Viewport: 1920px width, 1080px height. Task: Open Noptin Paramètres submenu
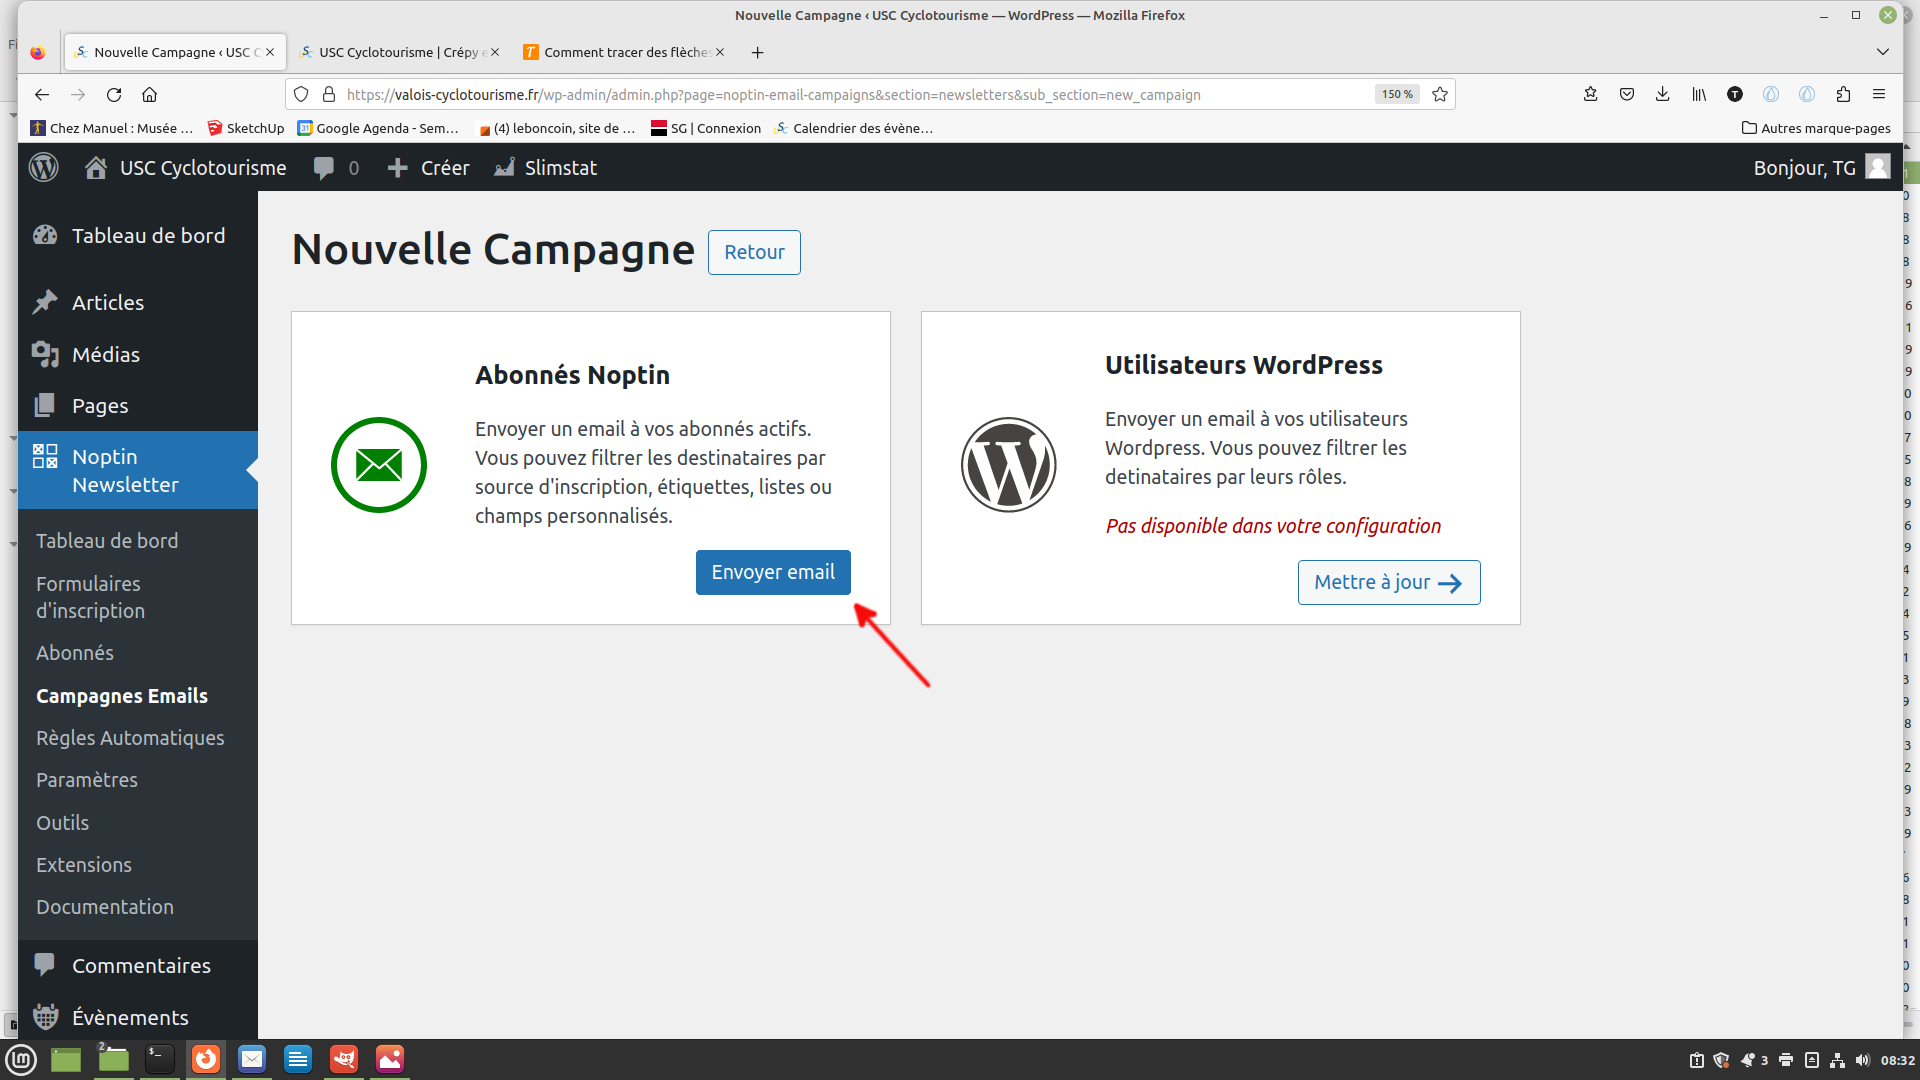(87, 779)
